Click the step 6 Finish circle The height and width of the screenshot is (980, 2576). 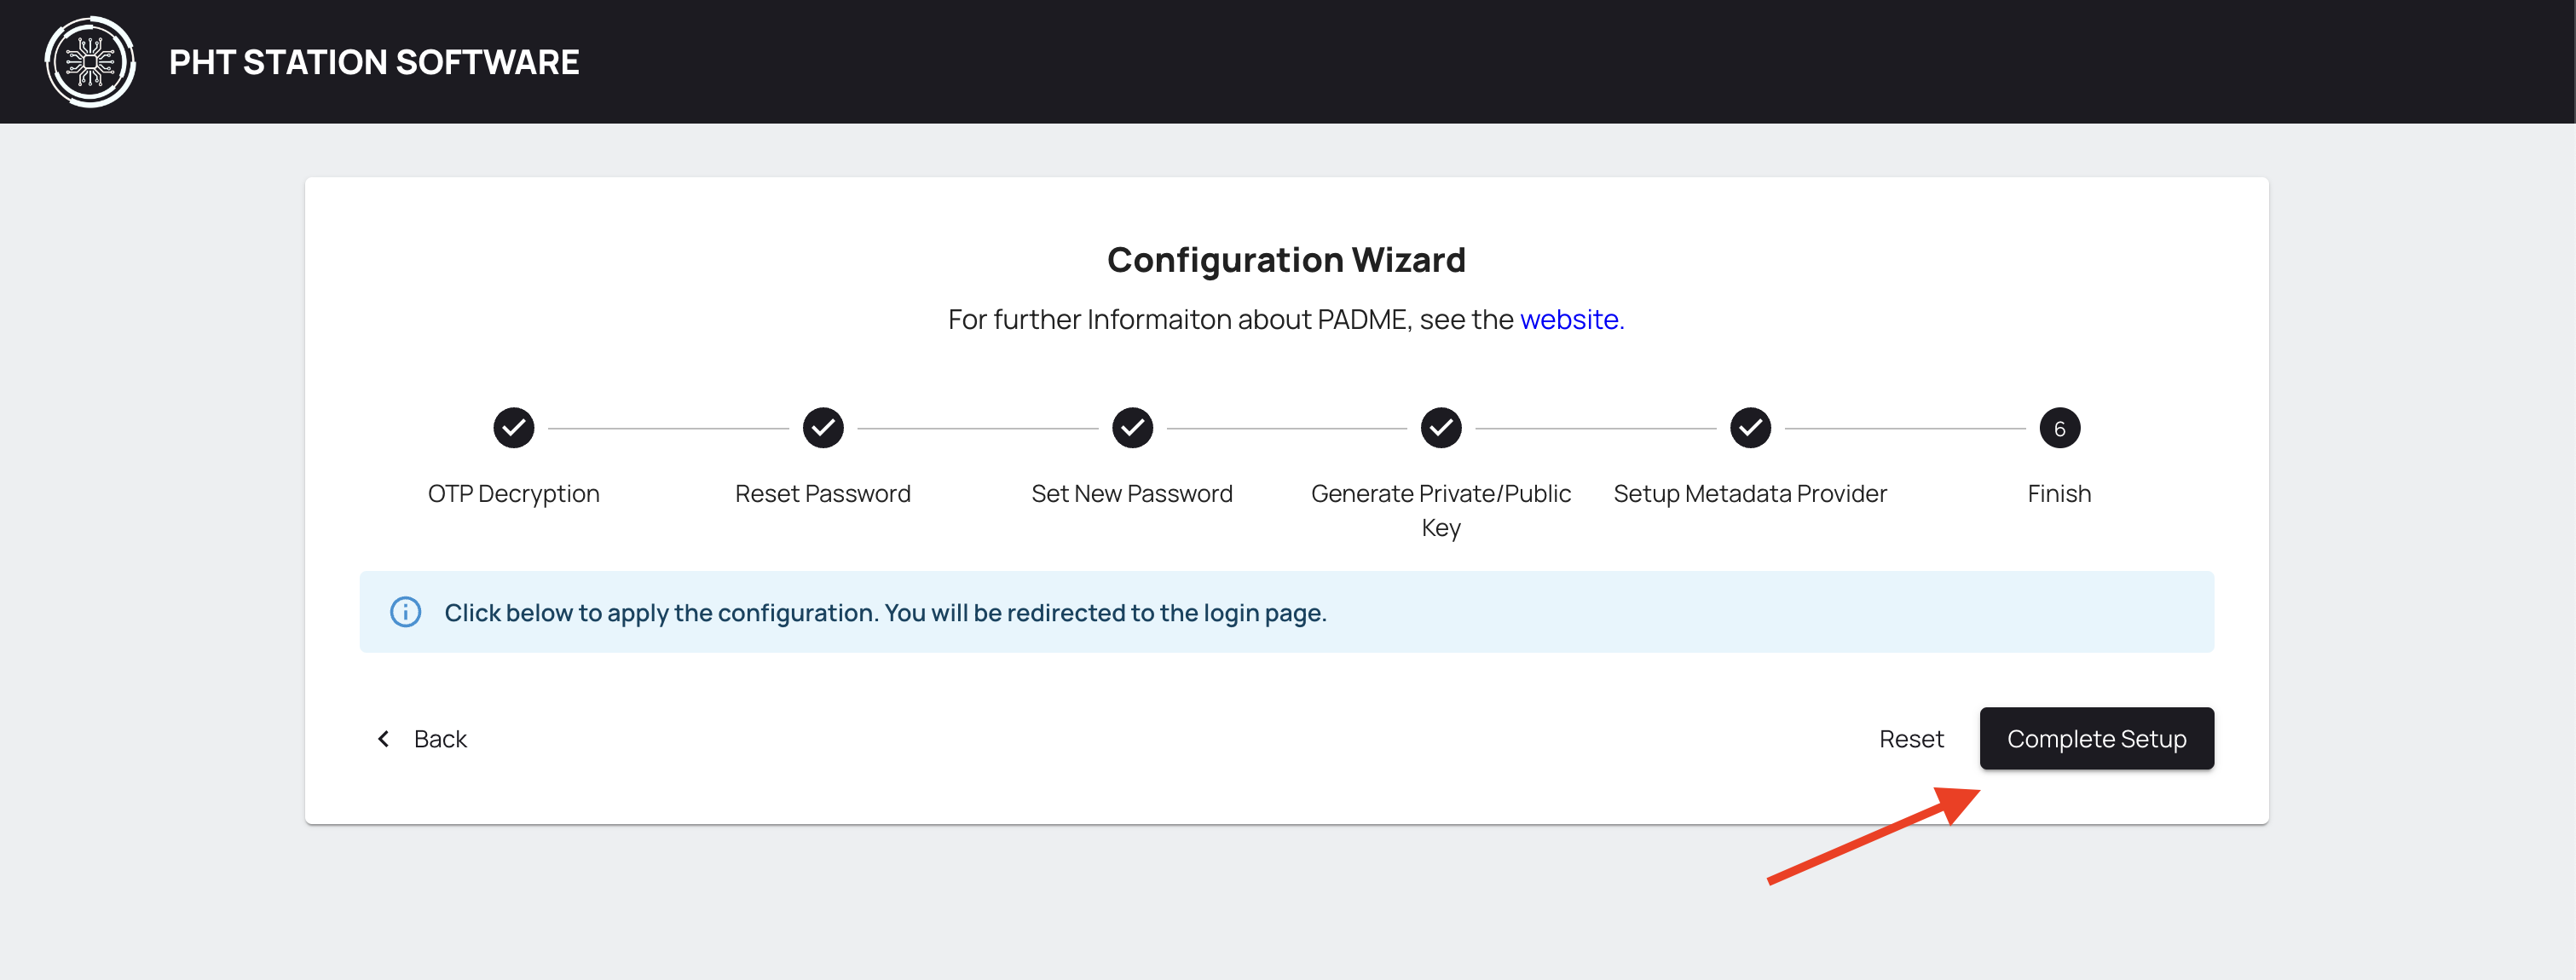point(2059,428)
